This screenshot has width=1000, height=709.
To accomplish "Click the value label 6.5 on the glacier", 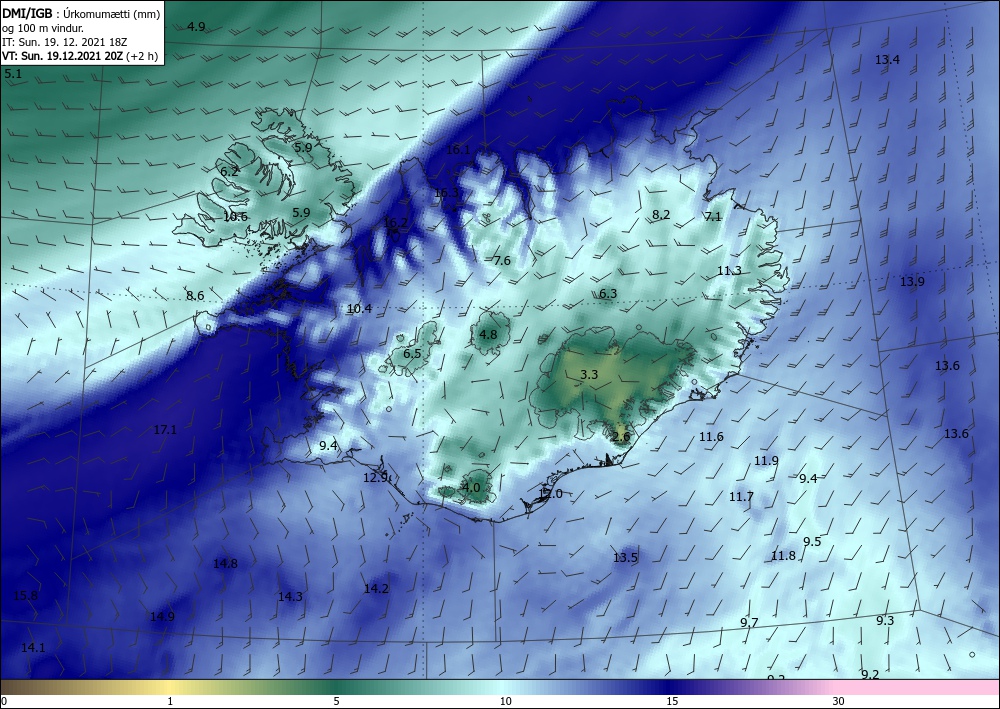I will pos(412,354).
